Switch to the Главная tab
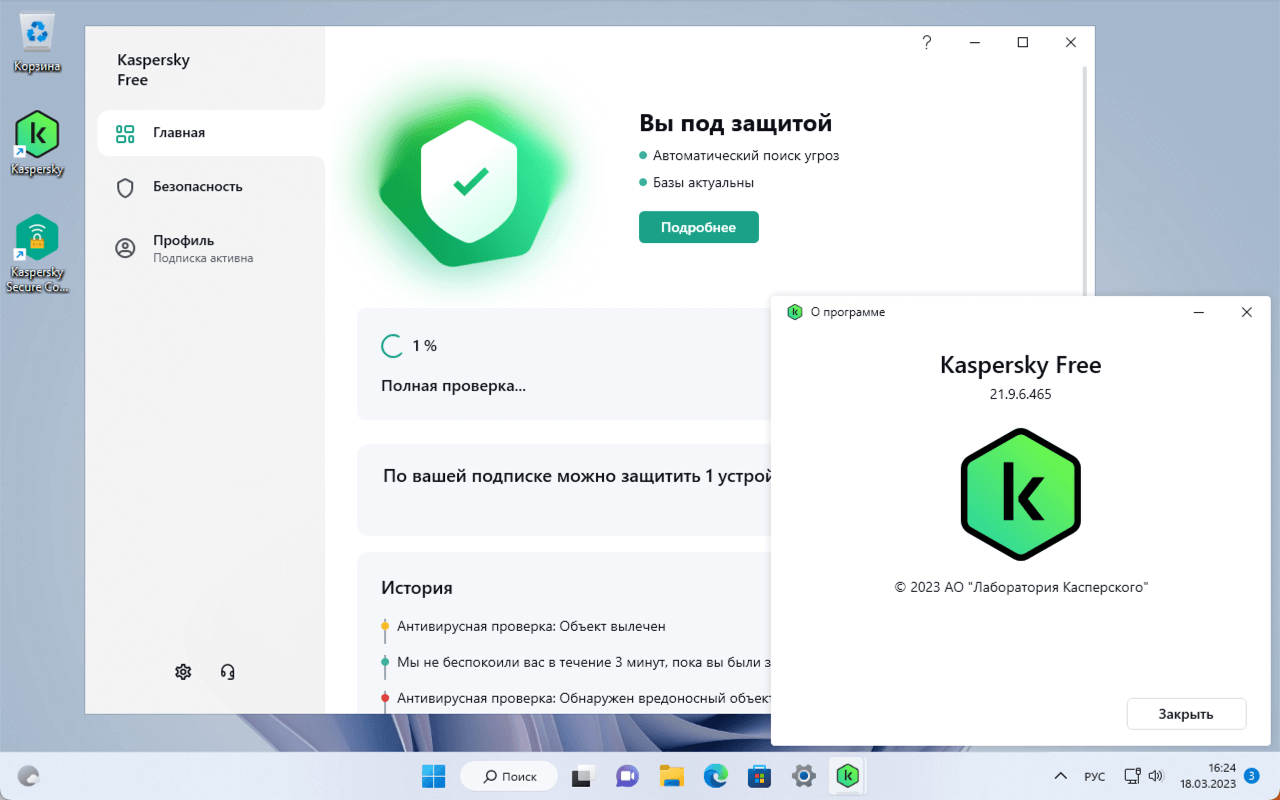1280x800 pixels. click(211, 133)
